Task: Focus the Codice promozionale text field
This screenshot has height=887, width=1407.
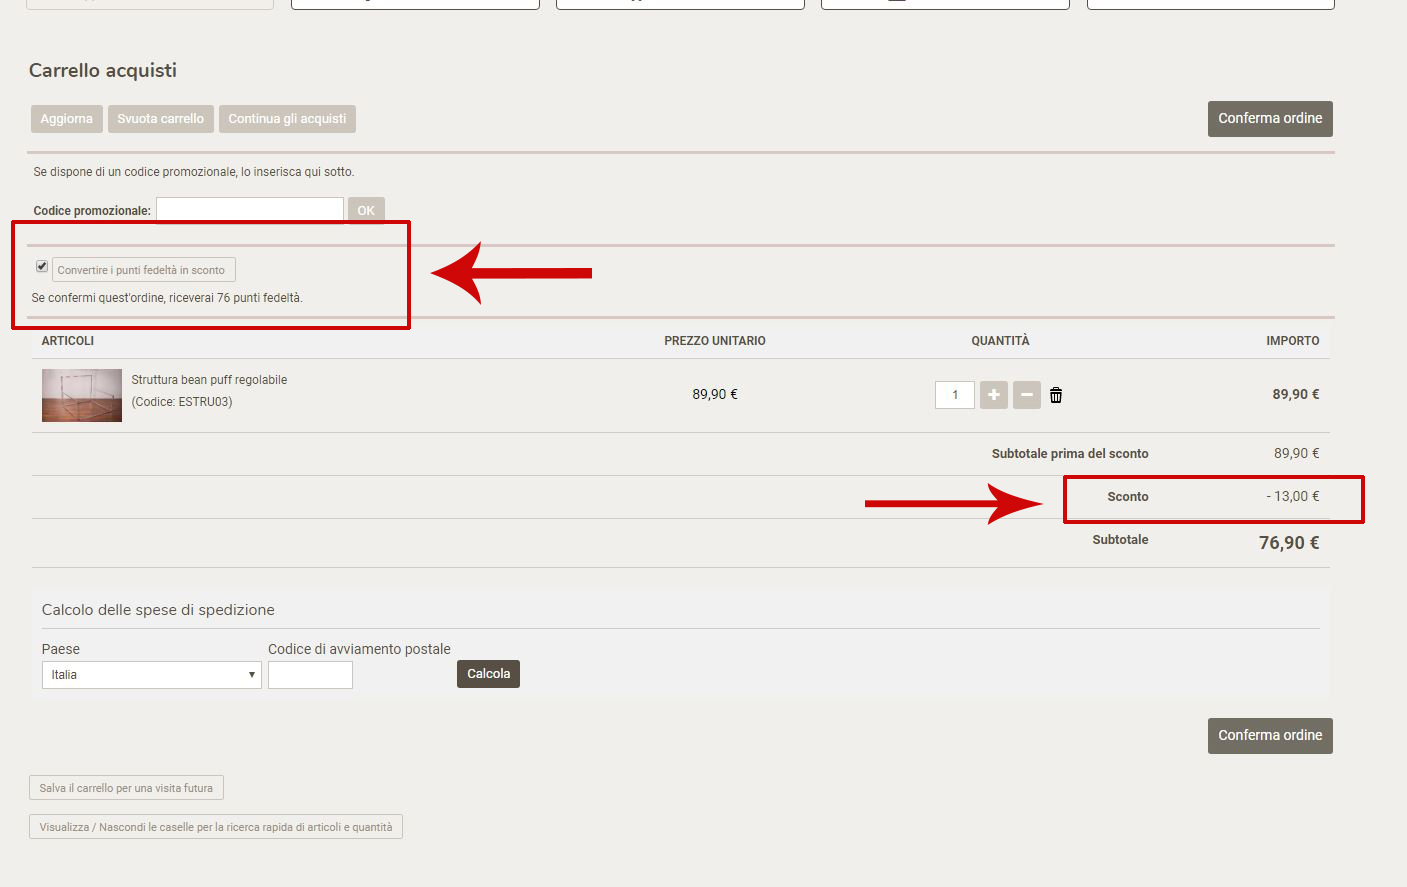Action: [x=250, y=210]
